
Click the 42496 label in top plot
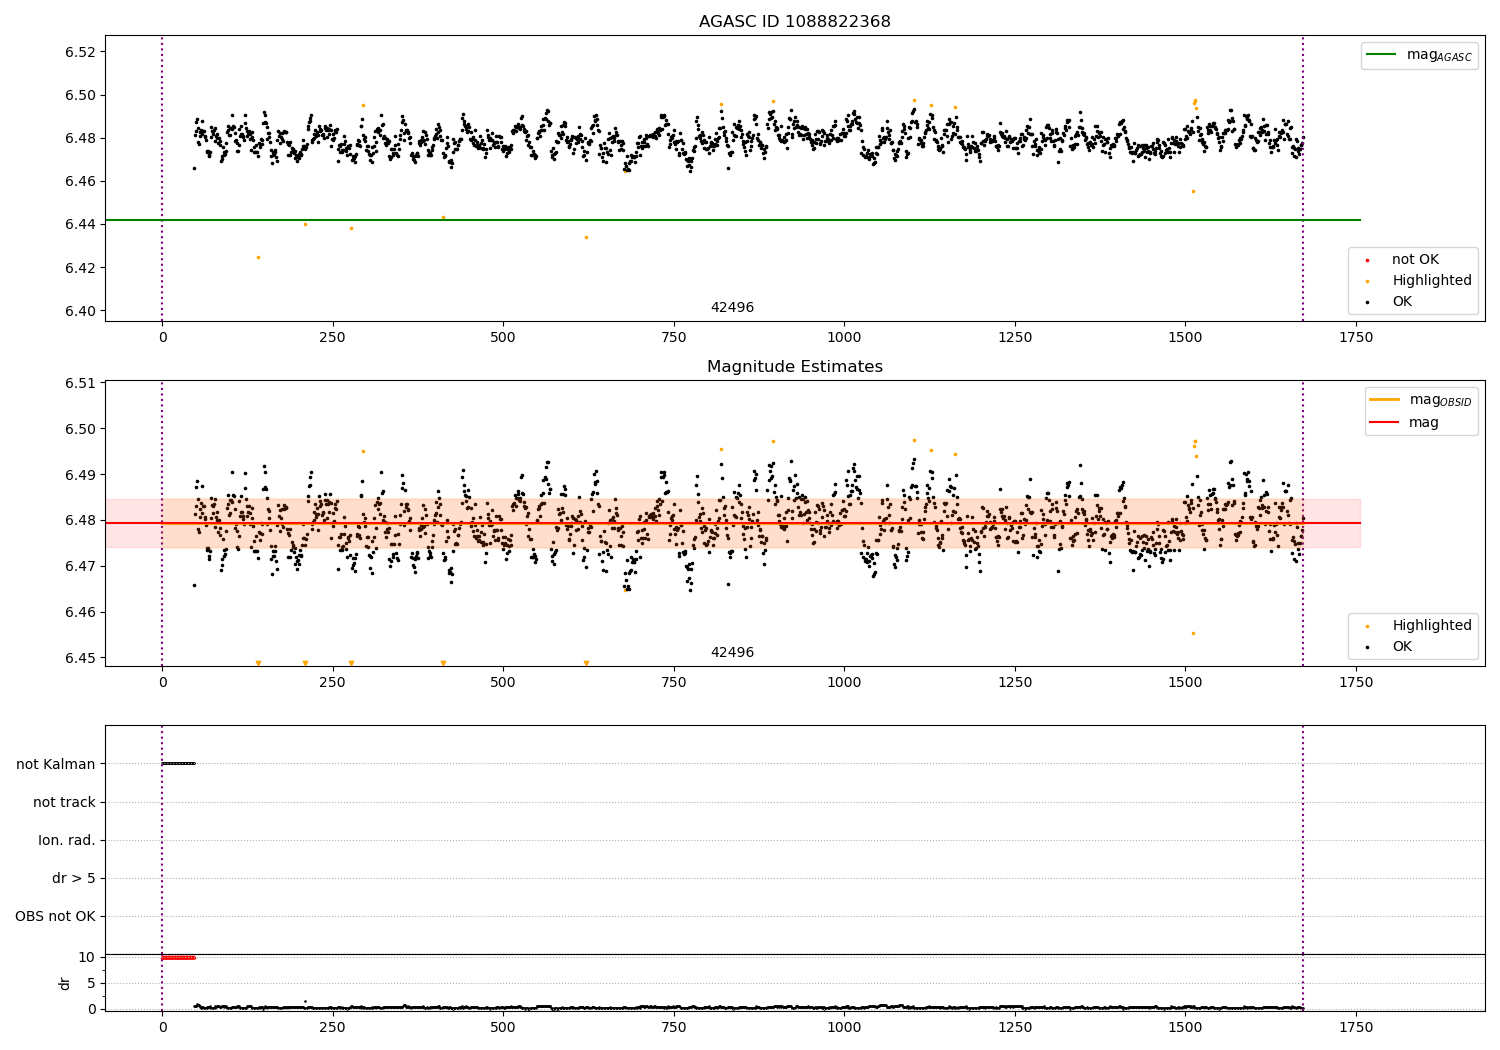coord(732,308)
